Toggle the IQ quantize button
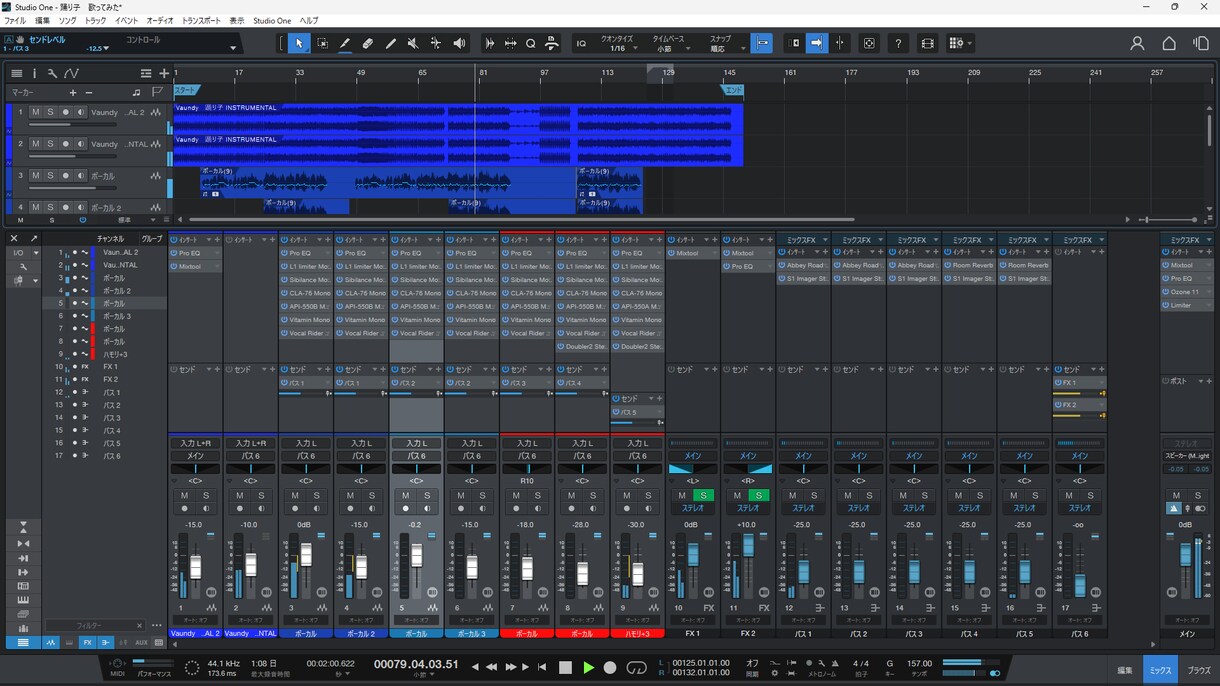The image size is (1220, 686). pos(581,44)
